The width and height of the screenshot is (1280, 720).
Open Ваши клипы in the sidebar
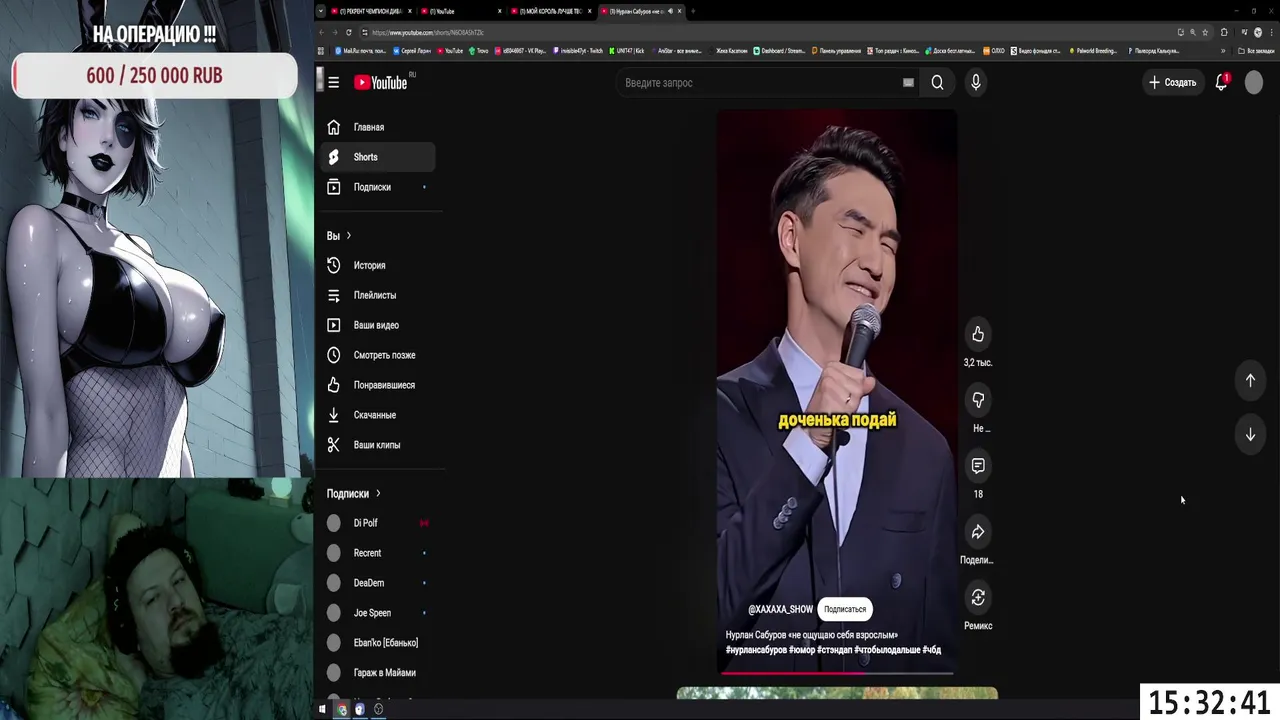pyautogui.click(x=378, y=445)
